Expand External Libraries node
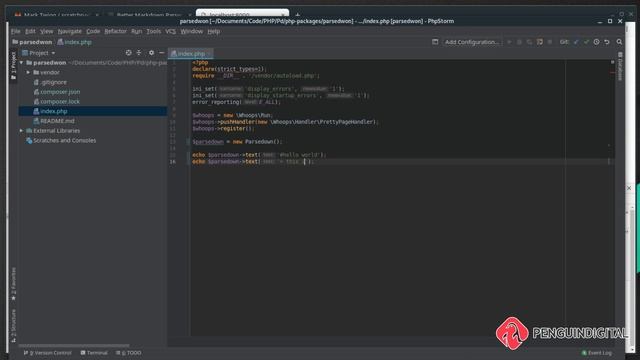 coord(22,131)
